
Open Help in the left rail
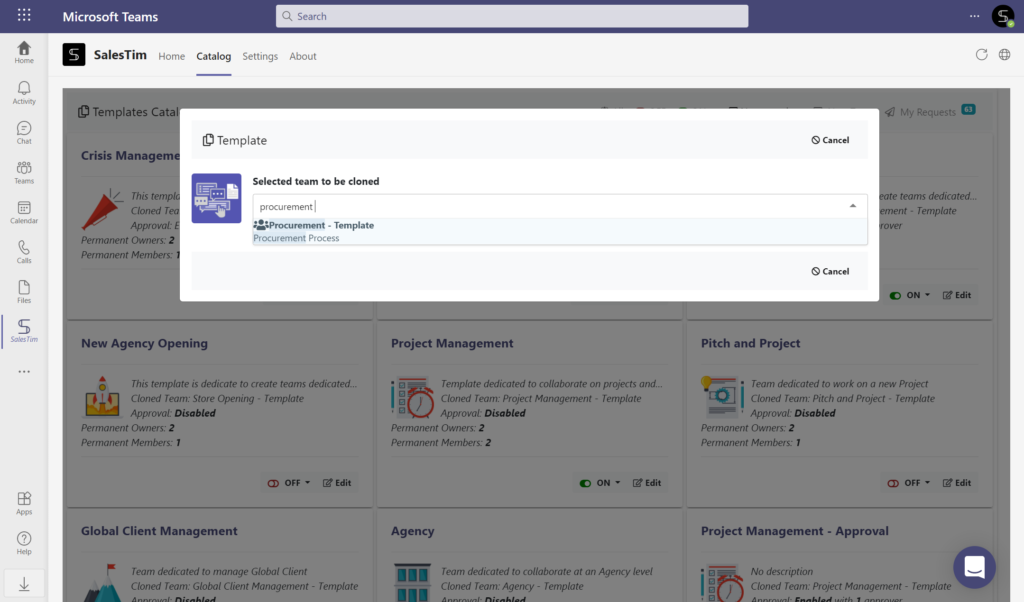click(24, 543)
